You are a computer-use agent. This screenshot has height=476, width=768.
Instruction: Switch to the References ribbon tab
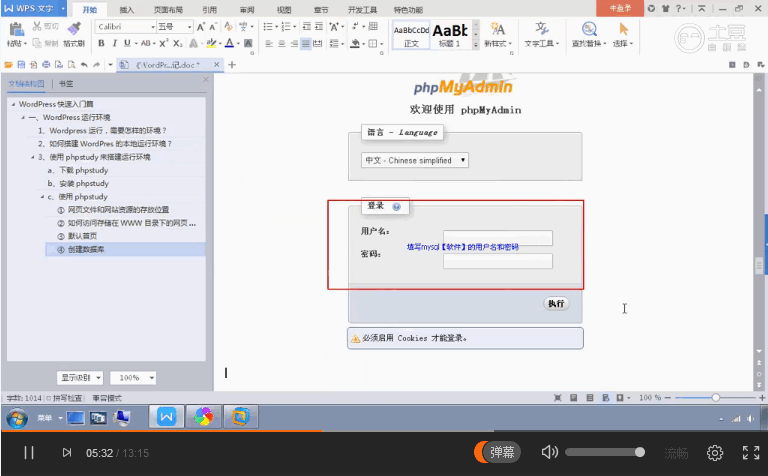(209, 10)
